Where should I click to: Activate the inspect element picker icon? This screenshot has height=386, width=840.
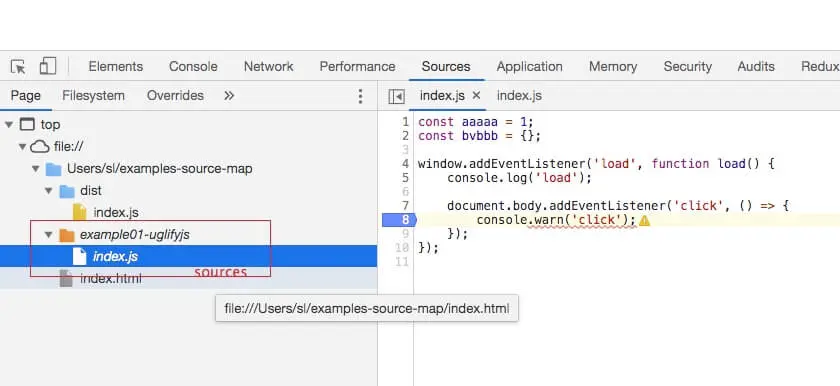coord(18,67)
